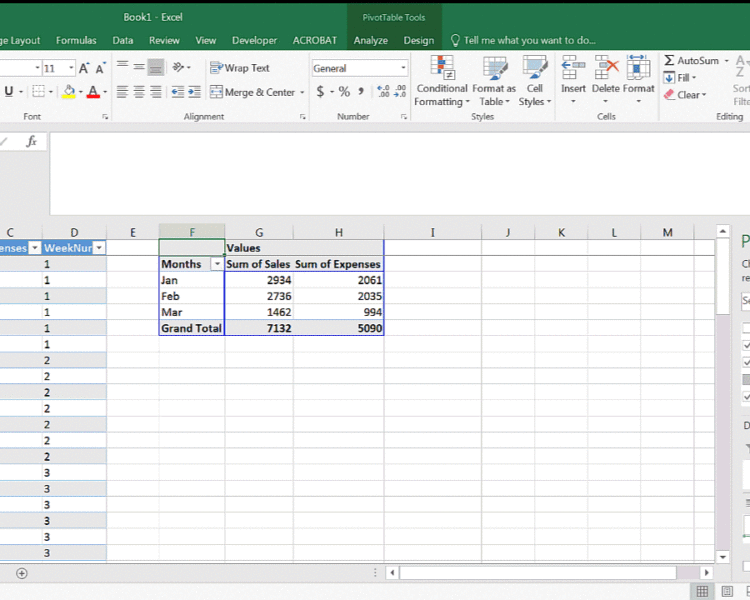This screenshot has height=600, width=750.
Task: Open the Months filter dropdown in pivot table
Action: pyautogui.click(x=217, y=264)
